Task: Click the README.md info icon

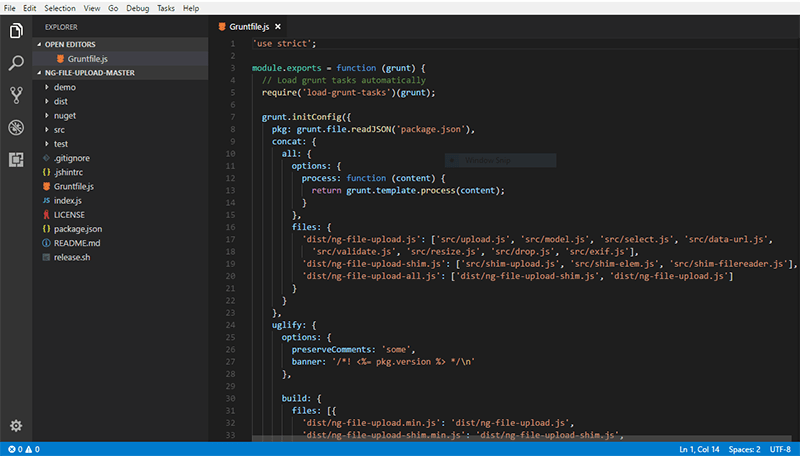Action: tap(46, 243)
